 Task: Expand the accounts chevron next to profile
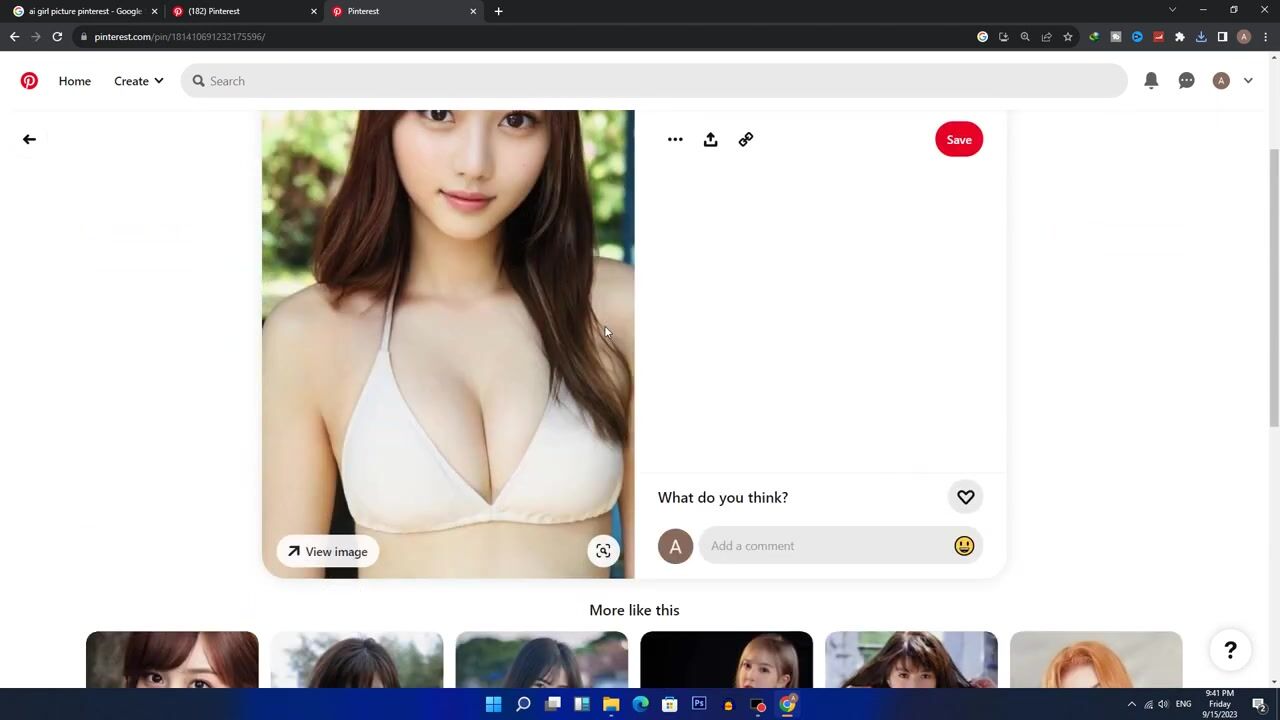click(x=1248, y=81)
